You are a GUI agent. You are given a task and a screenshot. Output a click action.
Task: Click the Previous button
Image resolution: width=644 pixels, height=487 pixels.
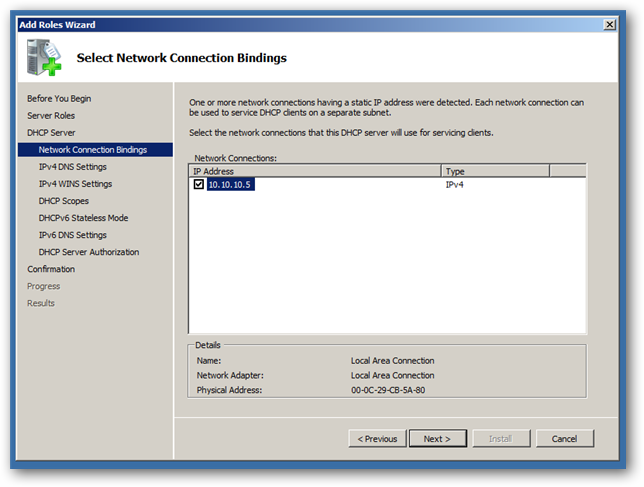pyautogui.click(x=377, y=439)
